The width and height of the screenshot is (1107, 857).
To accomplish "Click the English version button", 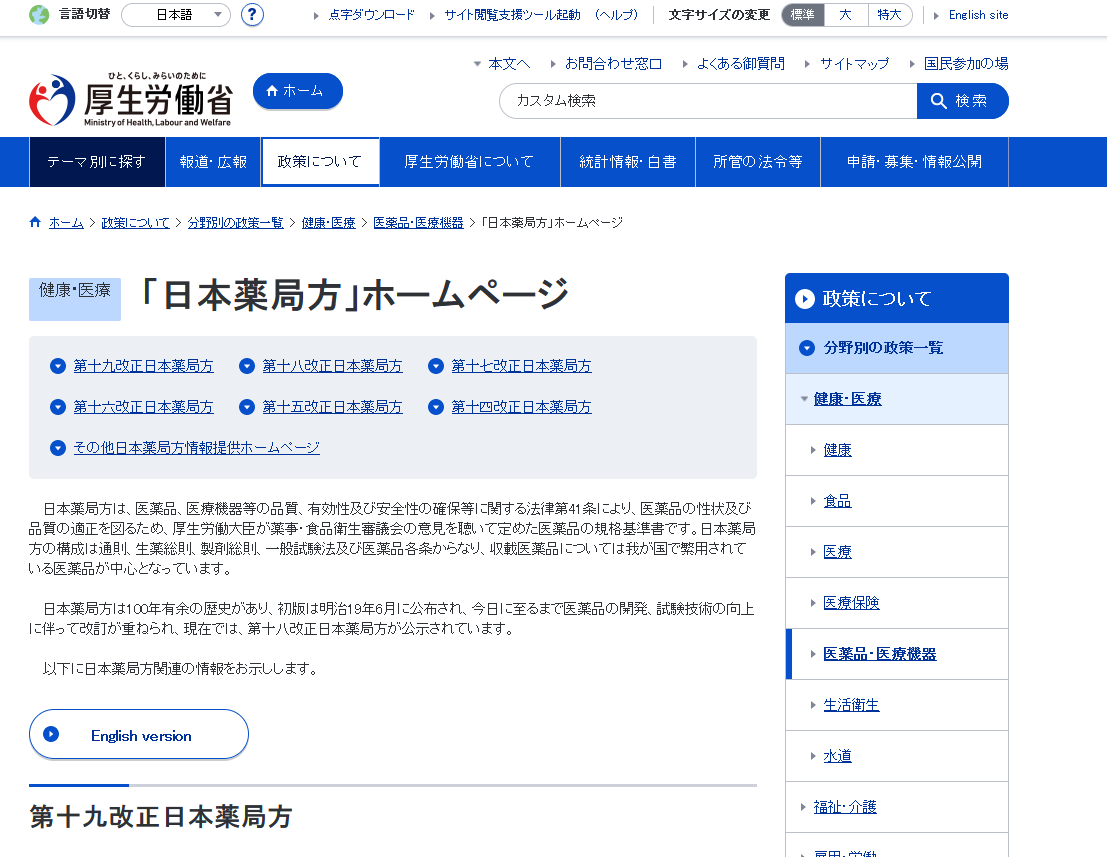I will coord(138,735).
